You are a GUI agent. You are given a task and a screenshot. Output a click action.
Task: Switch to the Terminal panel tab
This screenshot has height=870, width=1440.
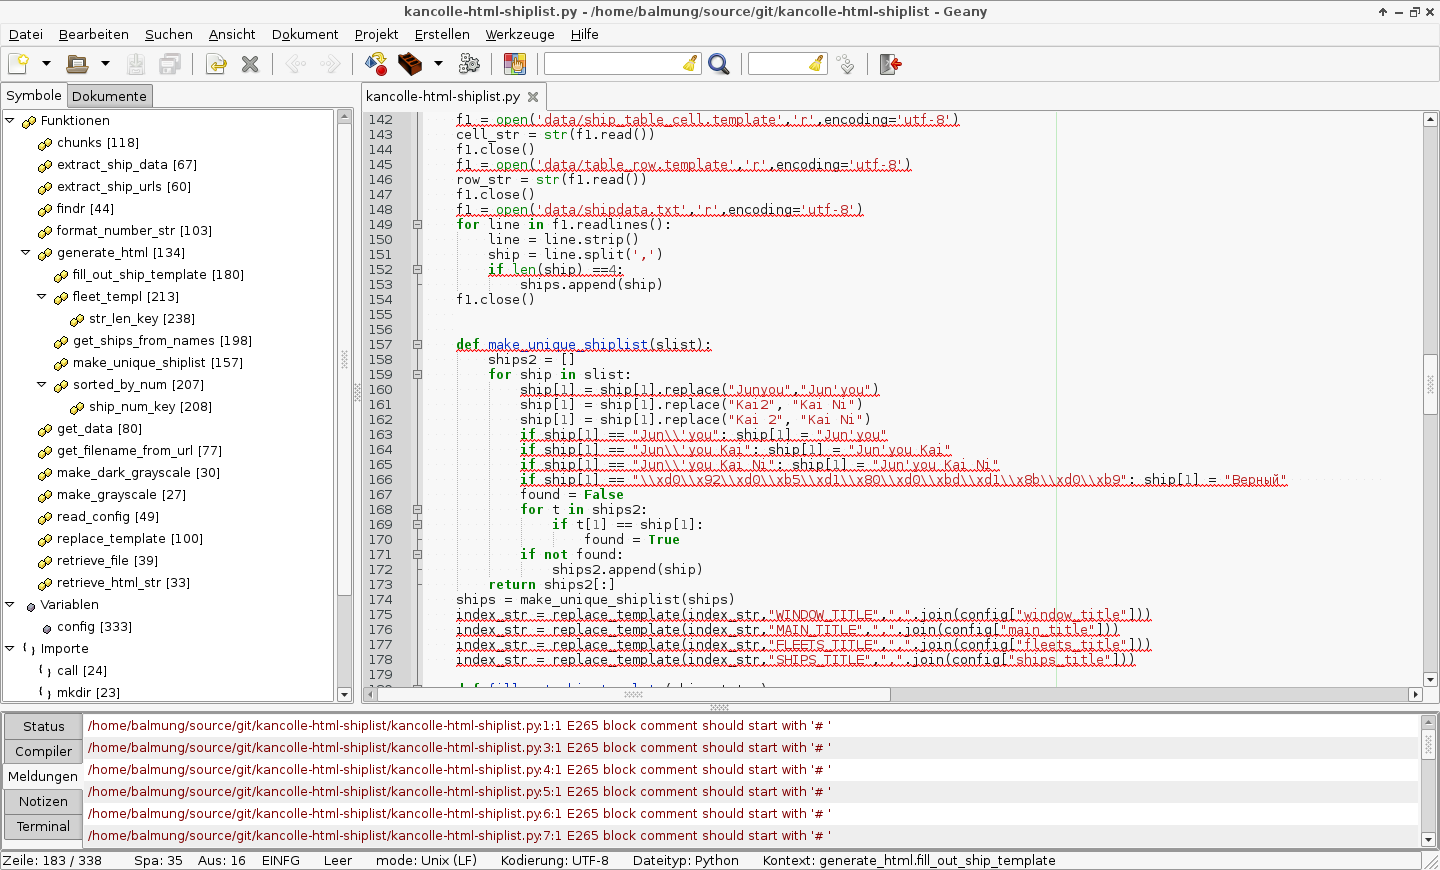(x=43, y=826)
